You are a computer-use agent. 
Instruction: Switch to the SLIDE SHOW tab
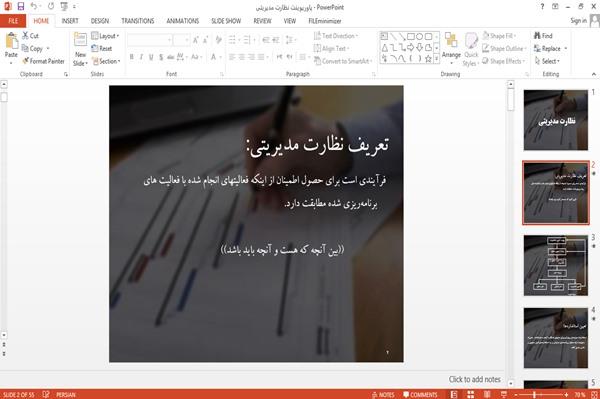[x=226, y=21]
